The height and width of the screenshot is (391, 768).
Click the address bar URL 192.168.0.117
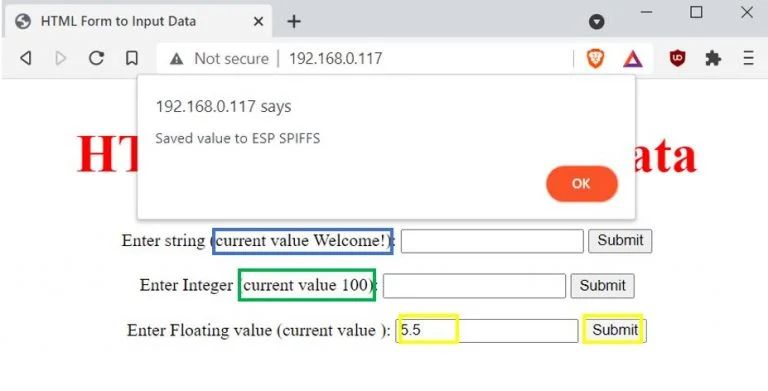[336, 59]
